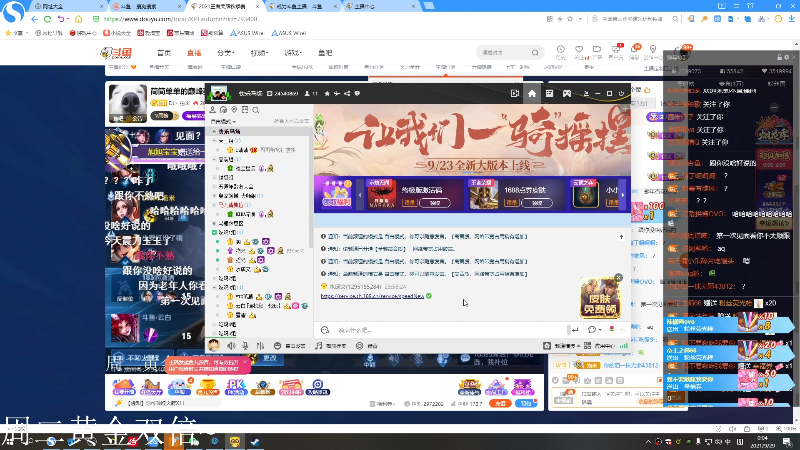Click the PK icon under Douyu player
Viewport: 800px width, 450px height.
tap(236, 387)
